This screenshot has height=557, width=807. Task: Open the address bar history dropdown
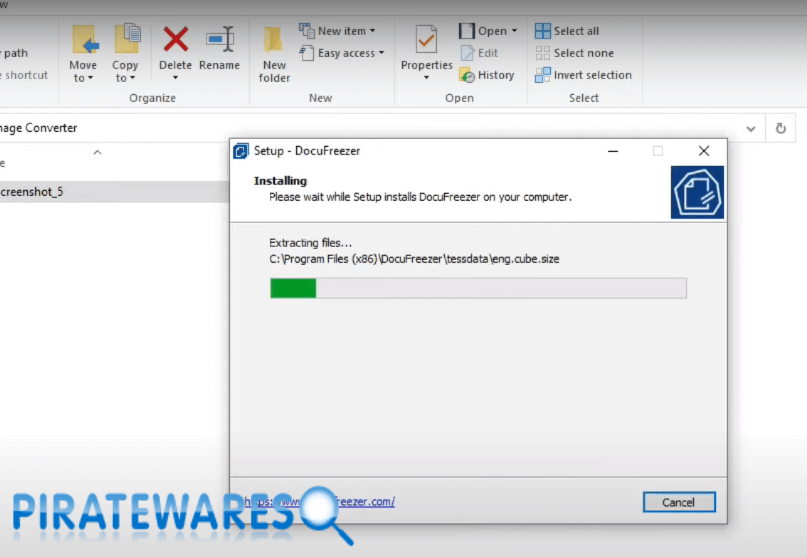(x=751, y=129)
